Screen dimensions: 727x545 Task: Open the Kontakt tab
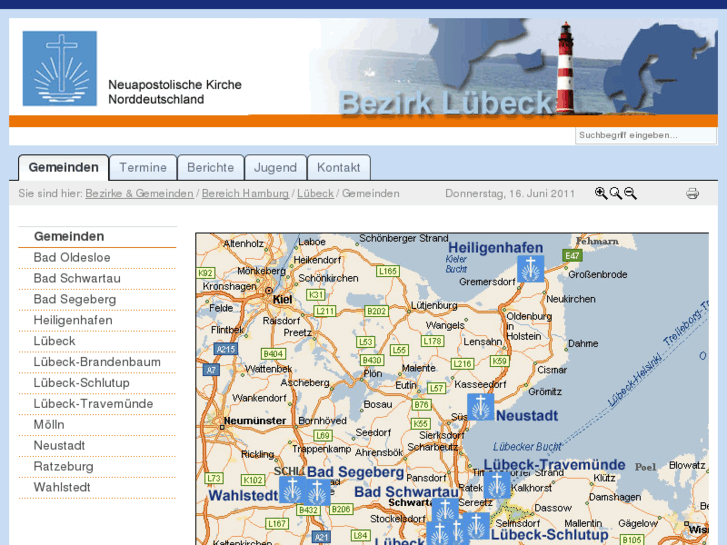338,167
